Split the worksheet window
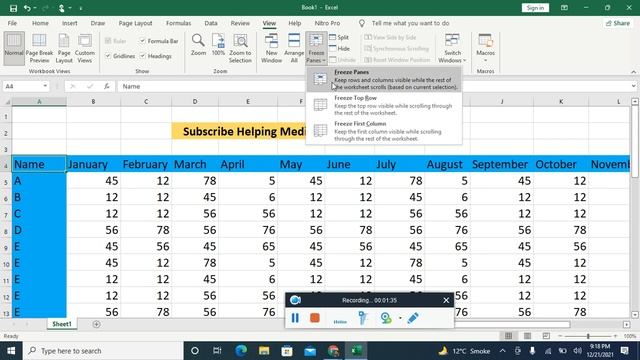640x360 pixels. (x=339, y=37)
